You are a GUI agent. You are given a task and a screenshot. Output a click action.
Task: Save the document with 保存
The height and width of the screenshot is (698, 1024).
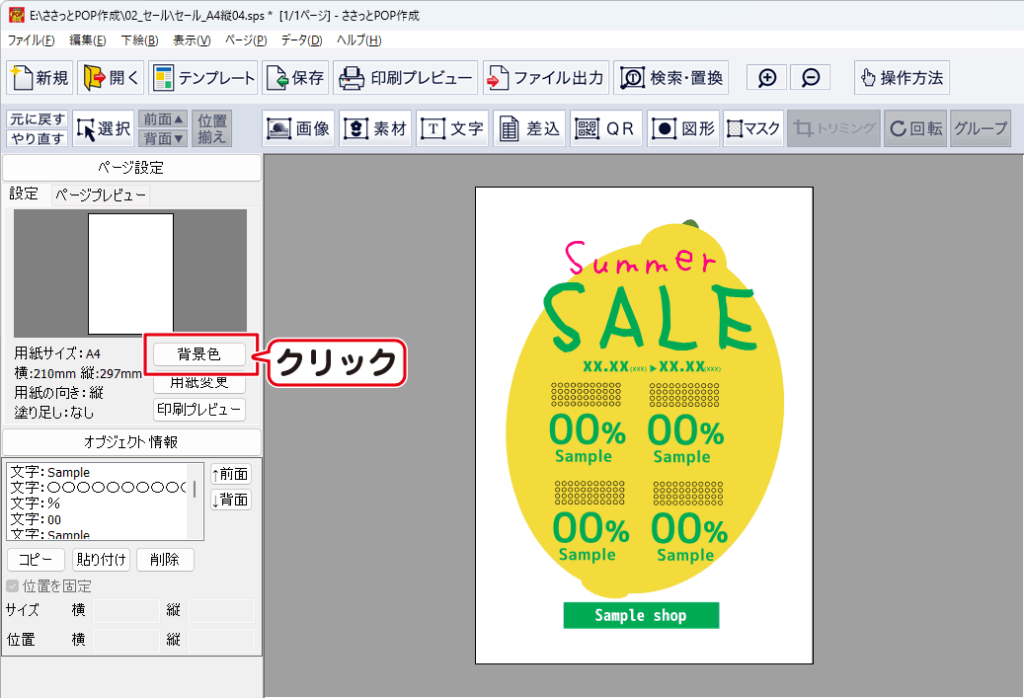click(x=295, y=78)
